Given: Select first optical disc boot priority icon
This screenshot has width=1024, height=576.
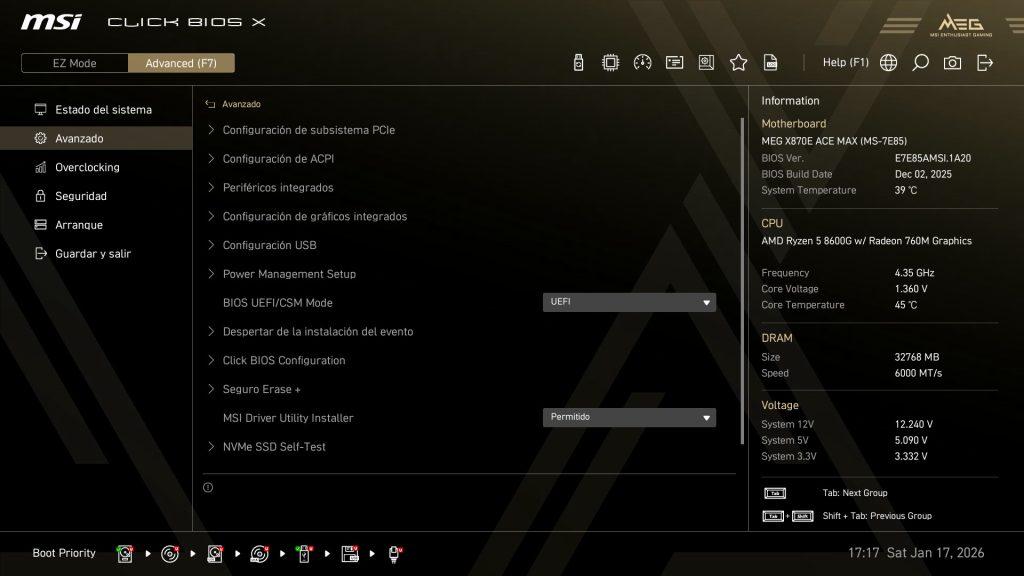Looking at the screenshot, I should 170,554.
